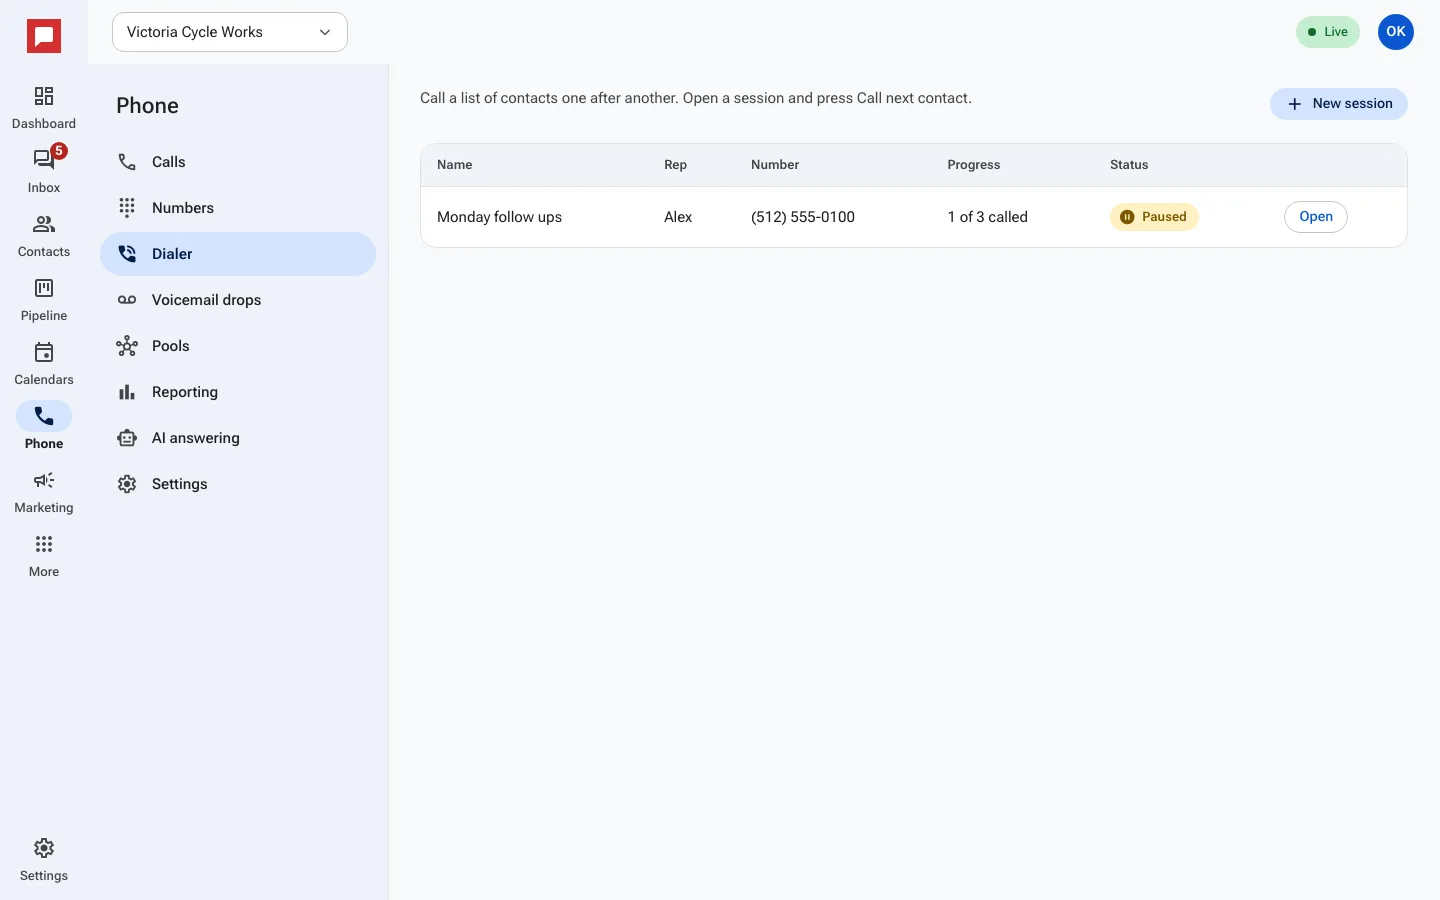Click the Reporting bar chart icon
Viewport: 1440px width, 900px height.
click(x=127, y=392)
